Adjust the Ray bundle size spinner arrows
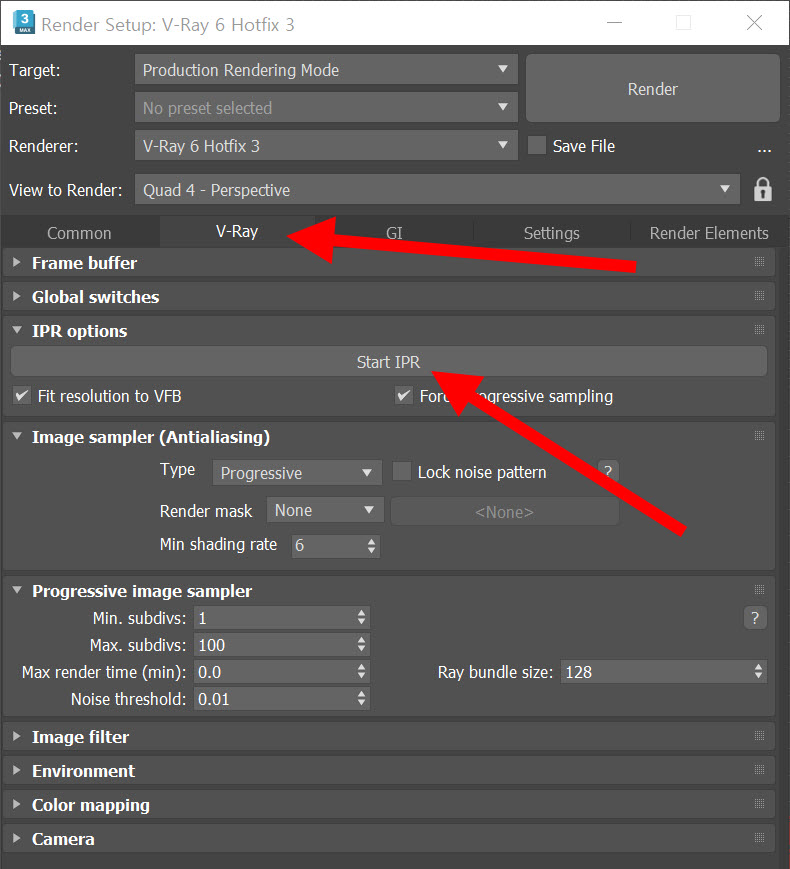790x869 pixels. pyautogui.click(x=758, y=672)
